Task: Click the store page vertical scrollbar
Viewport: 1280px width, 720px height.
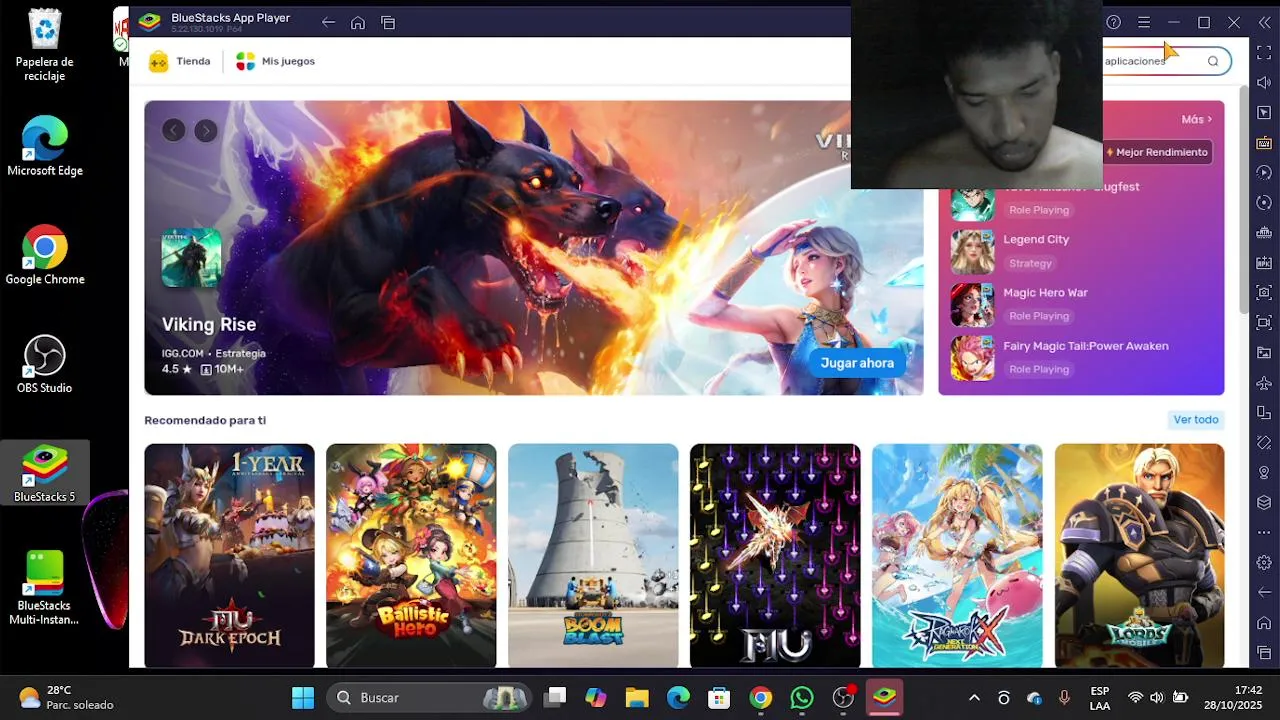Action: (1244, 200)
